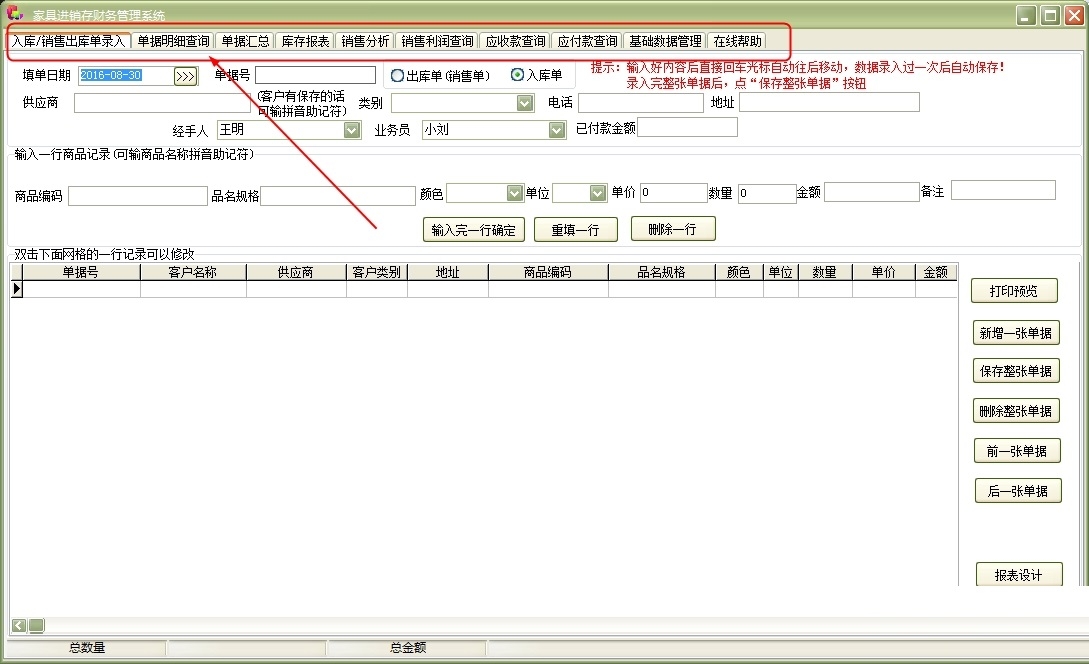The height and width of the screenshot is (664, 1089).
Task: Open 报表设计
Action: pos(1018,574)
